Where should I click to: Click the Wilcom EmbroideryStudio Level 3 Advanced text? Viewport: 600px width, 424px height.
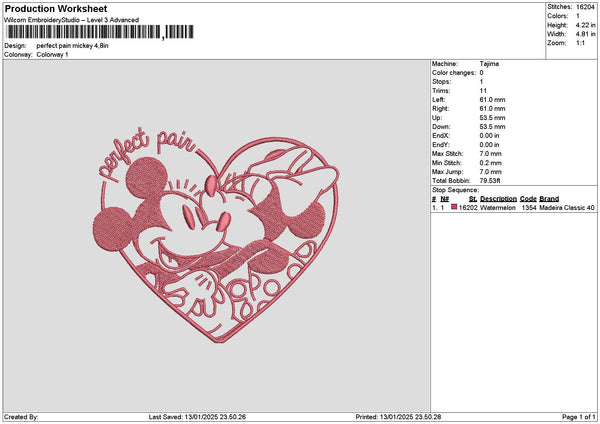click(x=72, y=20)
